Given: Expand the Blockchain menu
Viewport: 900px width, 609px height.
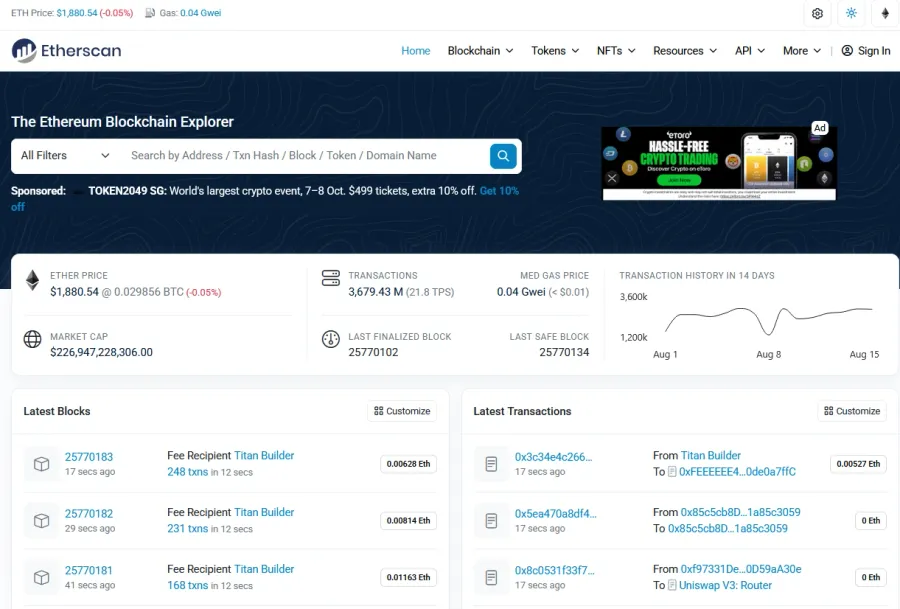Looking at the screenshot, I should (480, 51).
